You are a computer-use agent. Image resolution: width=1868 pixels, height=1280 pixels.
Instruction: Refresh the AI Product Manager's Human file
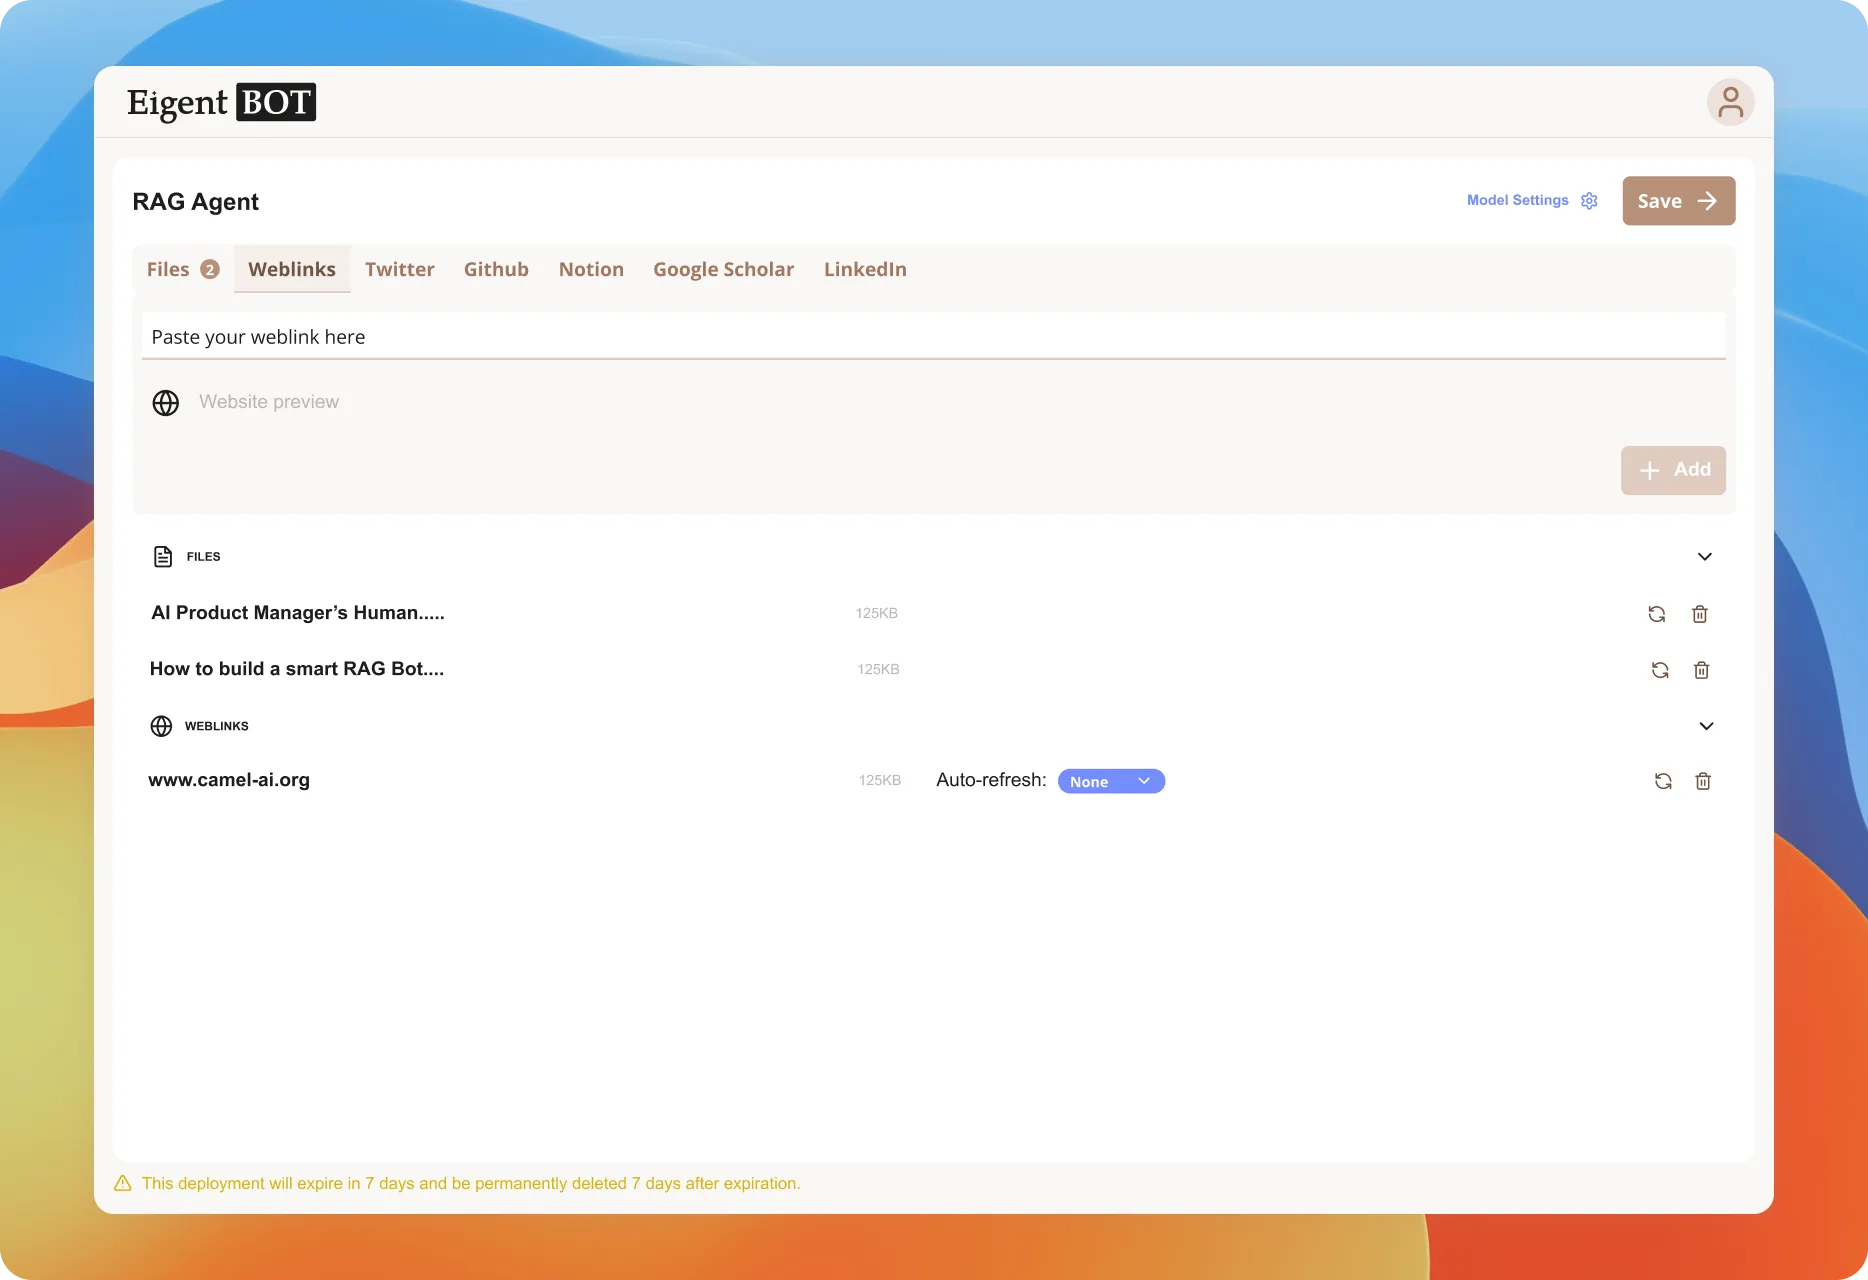1657,613
